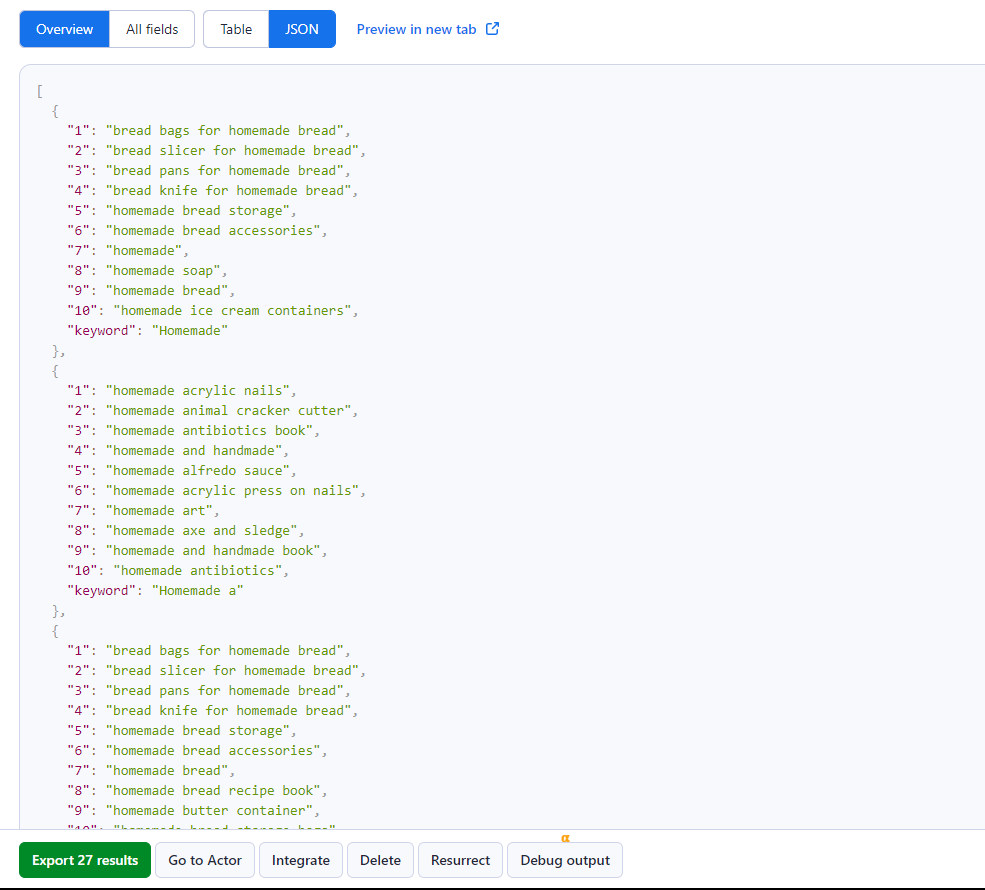This screenshot has width=985, height=890.
Task: Delete the dataset results
Action: pyautogui.click(x=379, y=860)
